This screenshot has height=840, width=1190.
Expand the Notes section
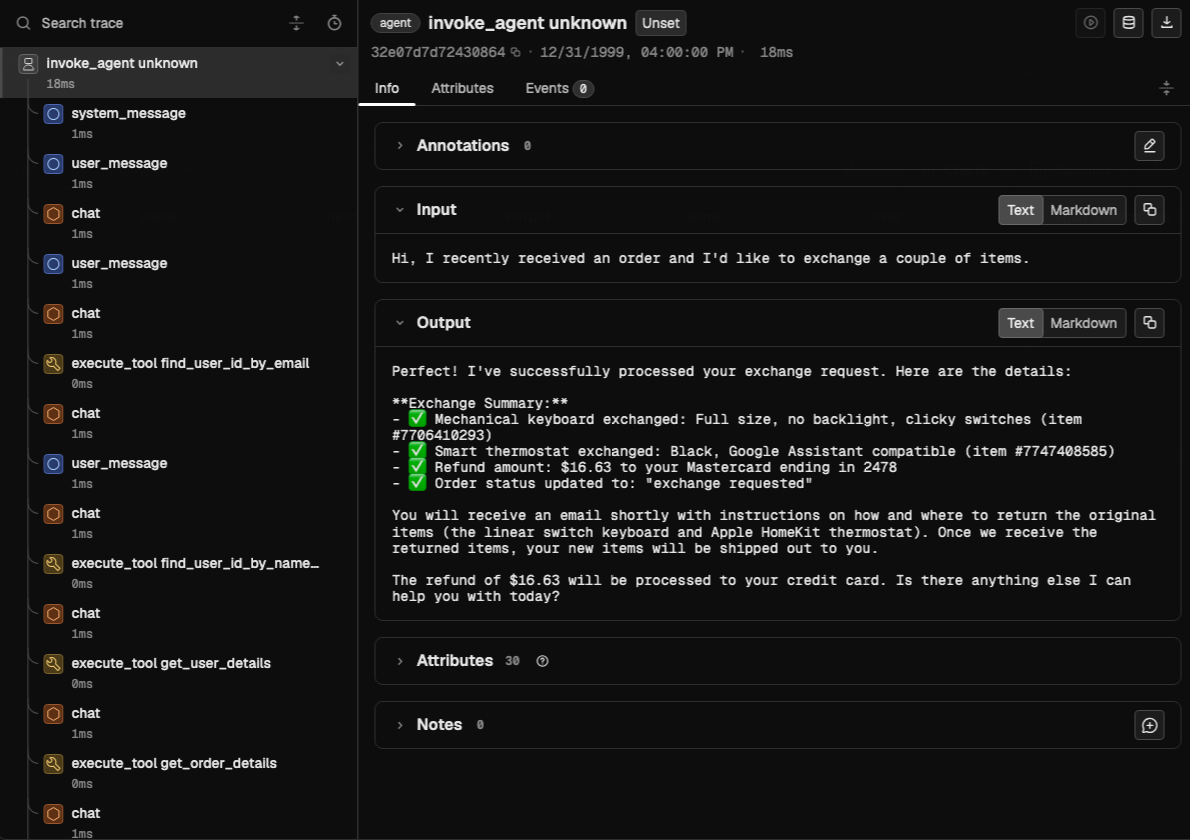[x=400, y=725]
